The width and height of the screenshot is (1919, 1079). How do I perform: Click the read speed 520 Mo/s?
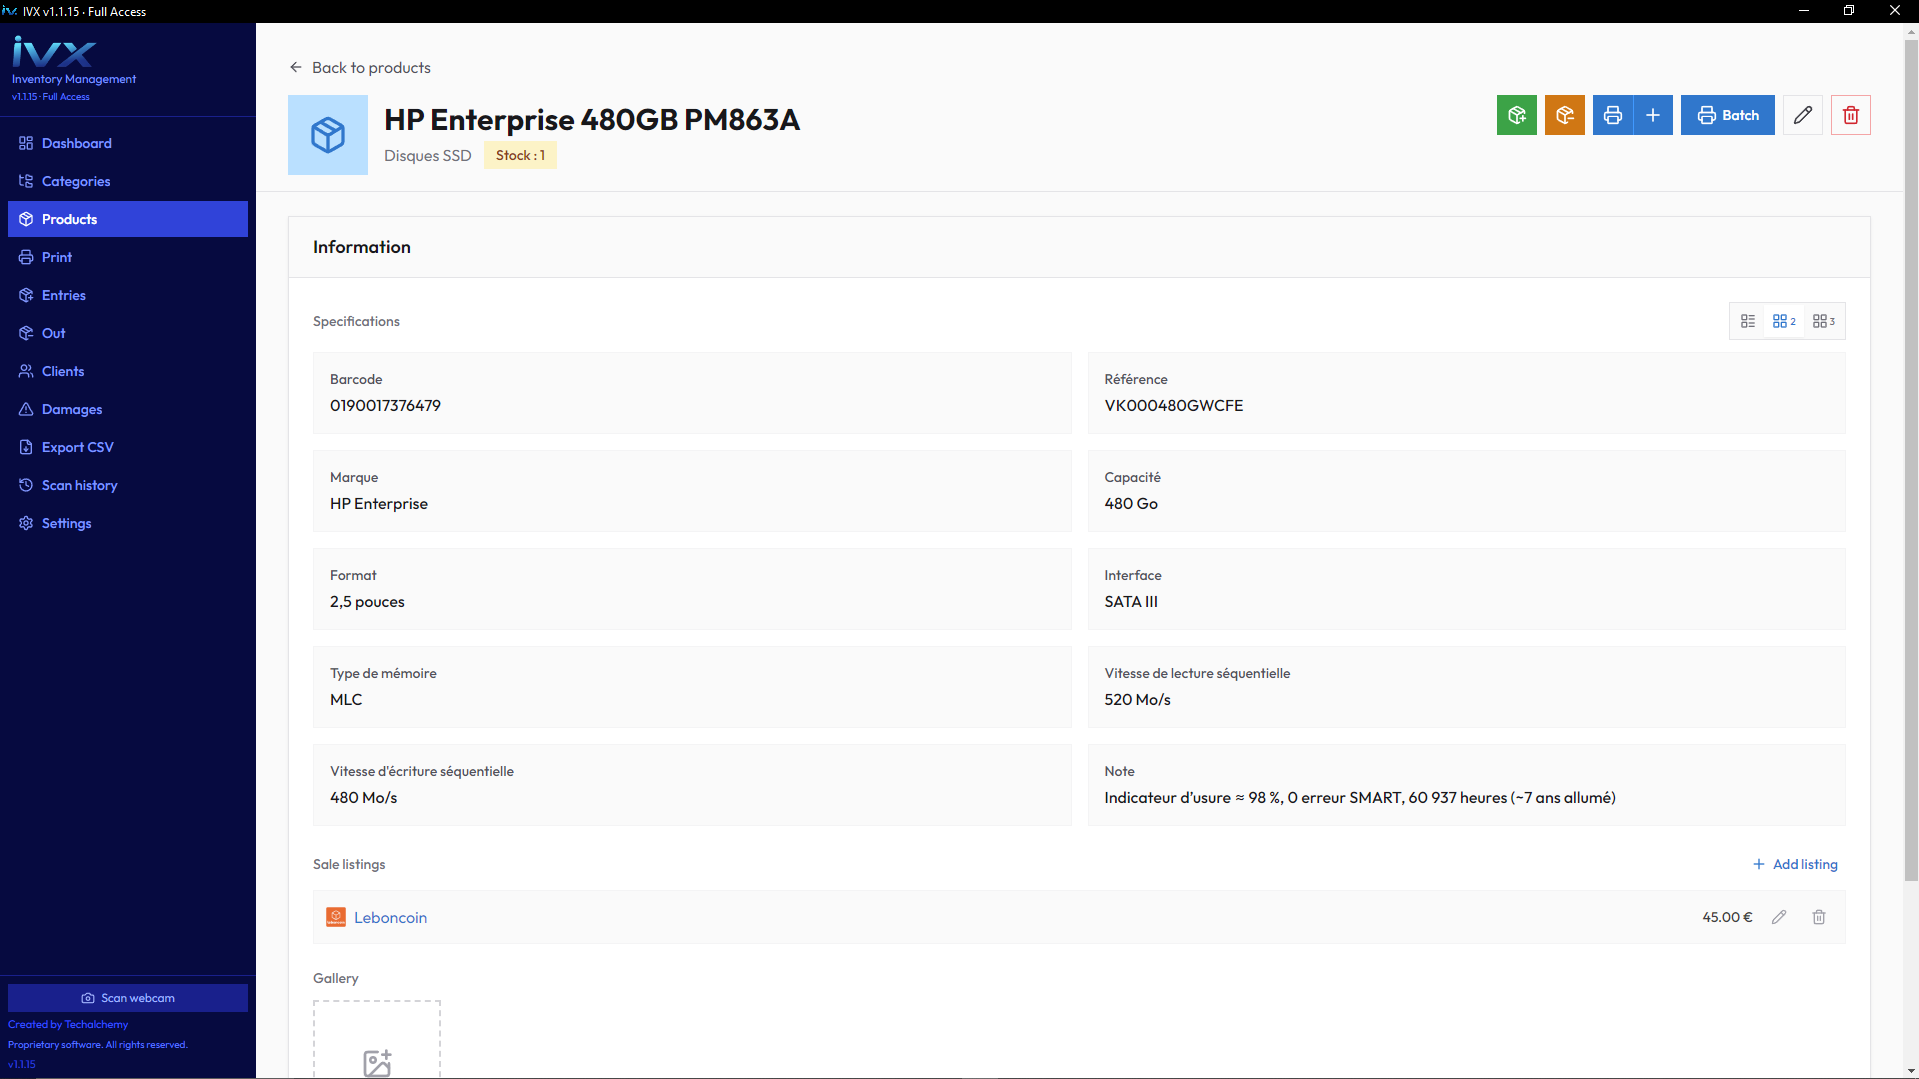1137,699
